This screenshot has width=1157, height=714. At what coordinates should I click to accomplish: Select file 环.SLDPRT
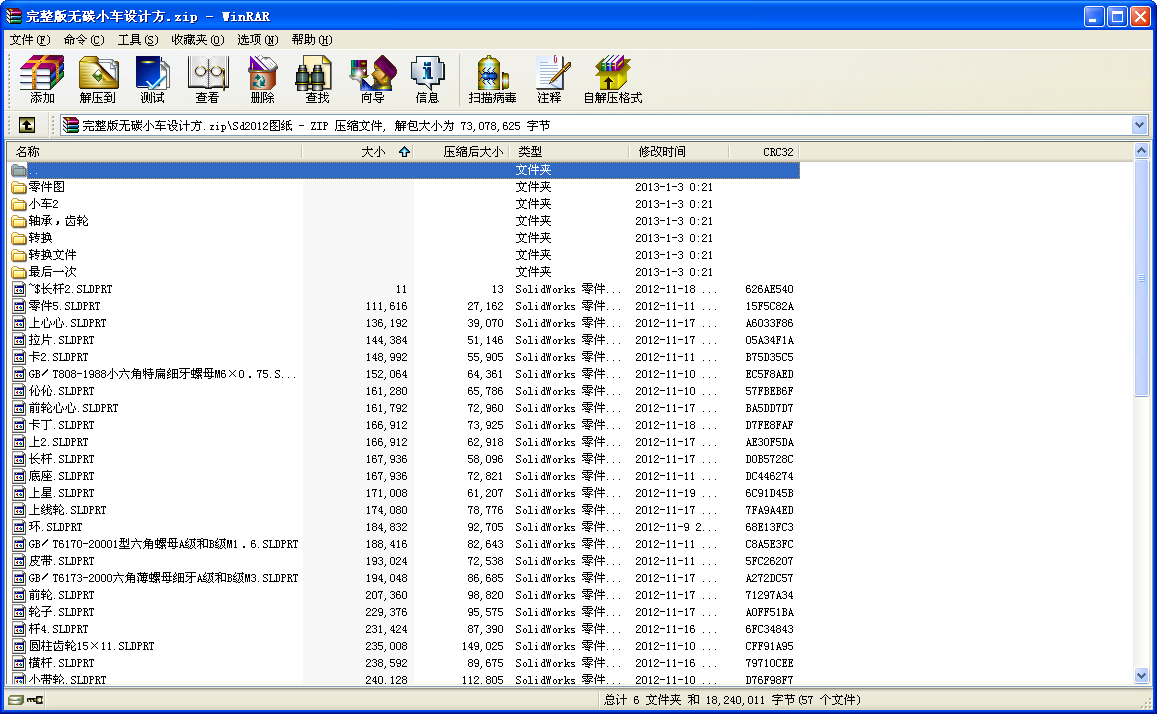[x=404, y=527]
